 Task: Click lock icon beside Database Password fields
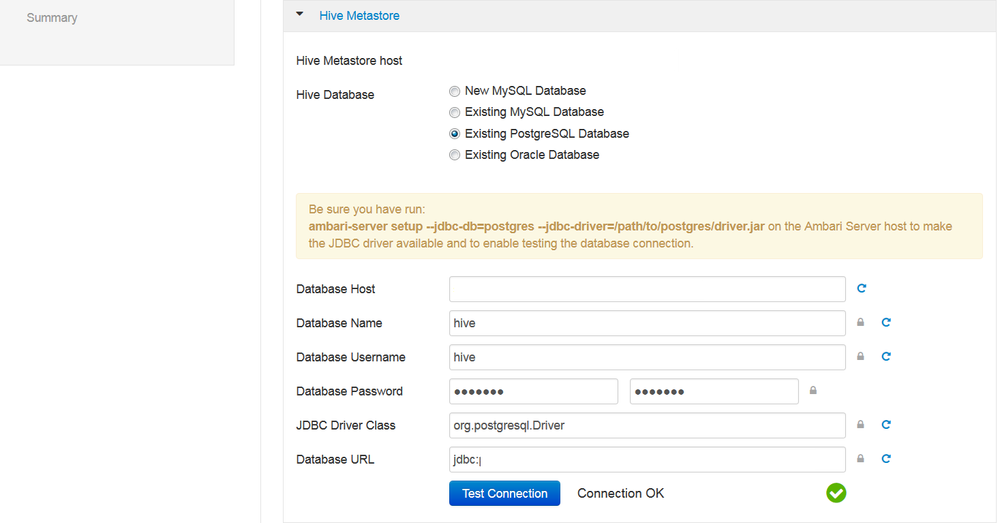813,391
